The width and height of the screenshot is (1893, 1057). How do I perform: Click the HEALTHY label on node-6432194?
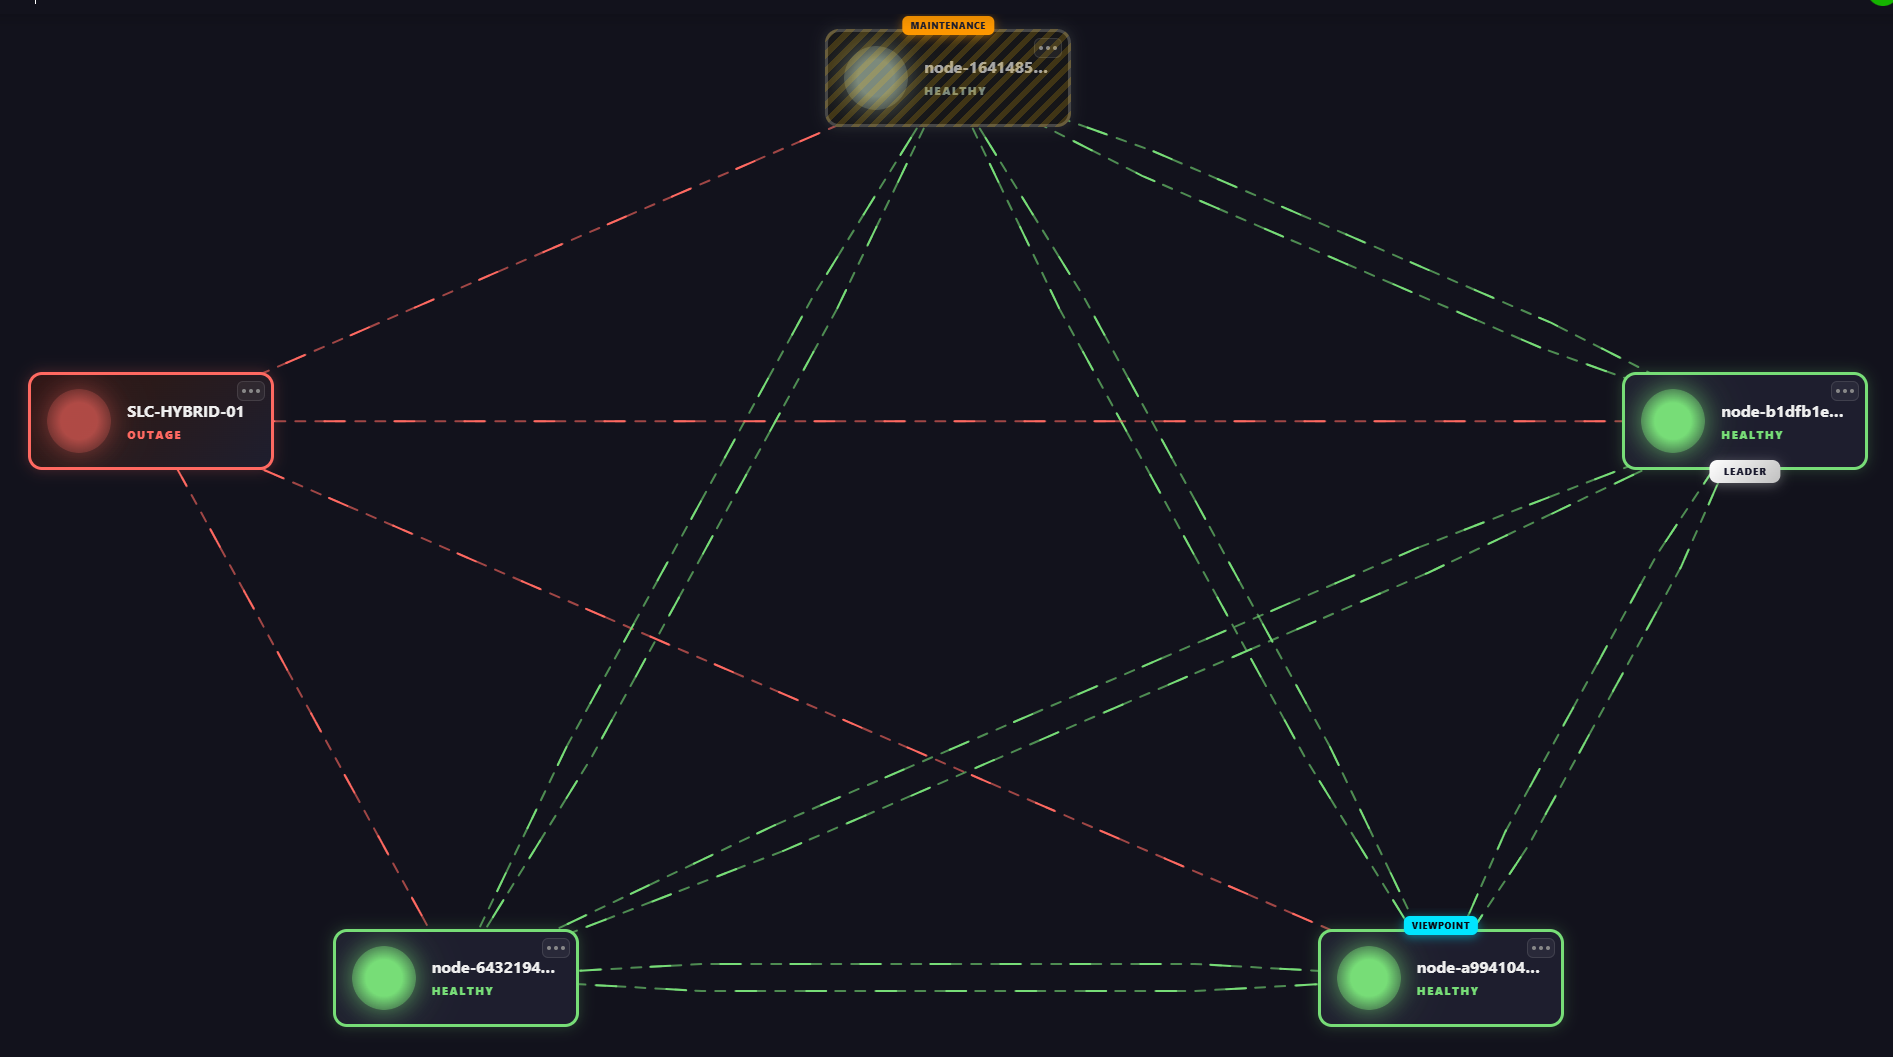pos(462,991)
